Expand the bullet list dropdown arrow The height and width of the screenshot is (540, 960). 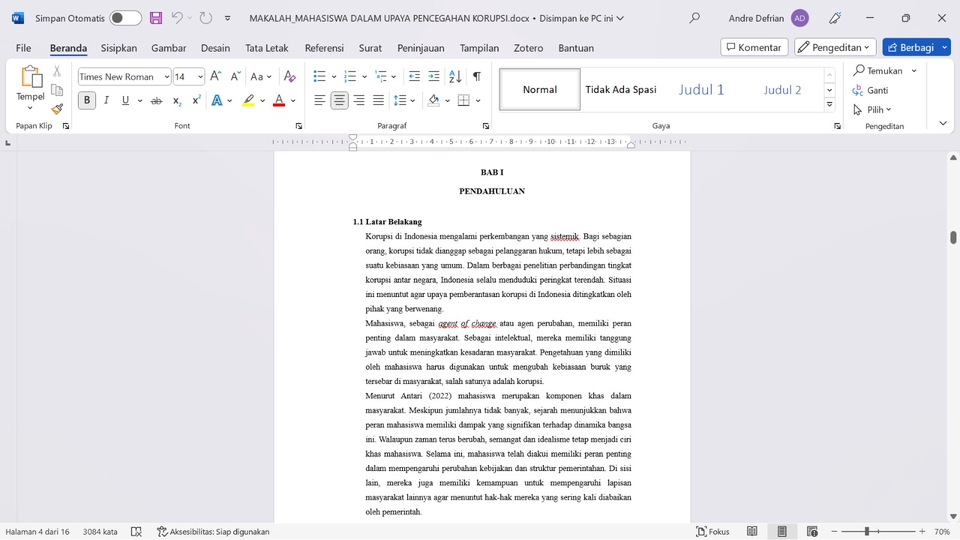pyautogui.click(x=334, y=77)
